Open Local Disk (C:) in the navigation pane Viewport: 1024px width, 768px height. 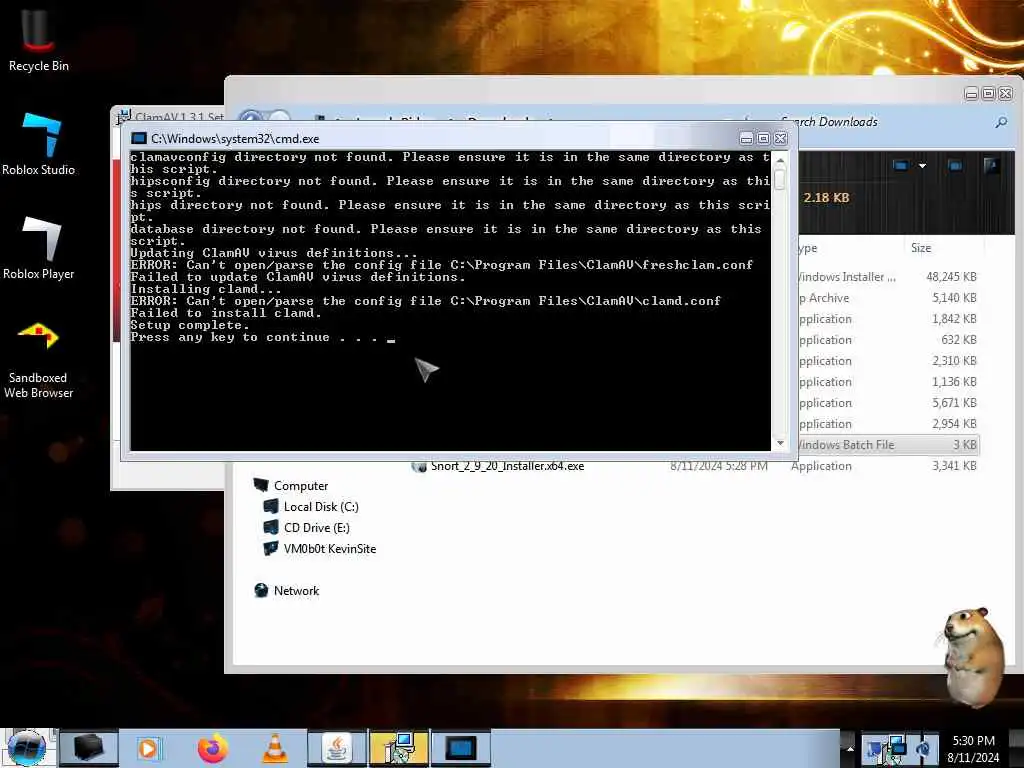pyautogui.click(x=311, y=507)
